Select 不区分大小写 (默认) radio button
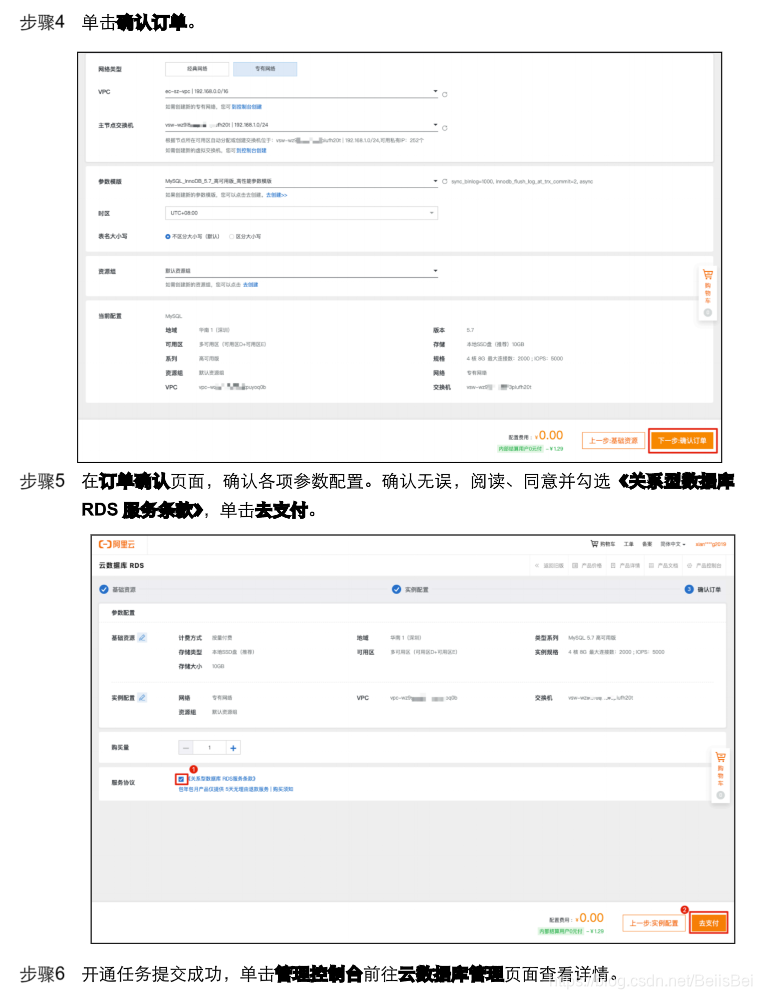 point(168,236)
